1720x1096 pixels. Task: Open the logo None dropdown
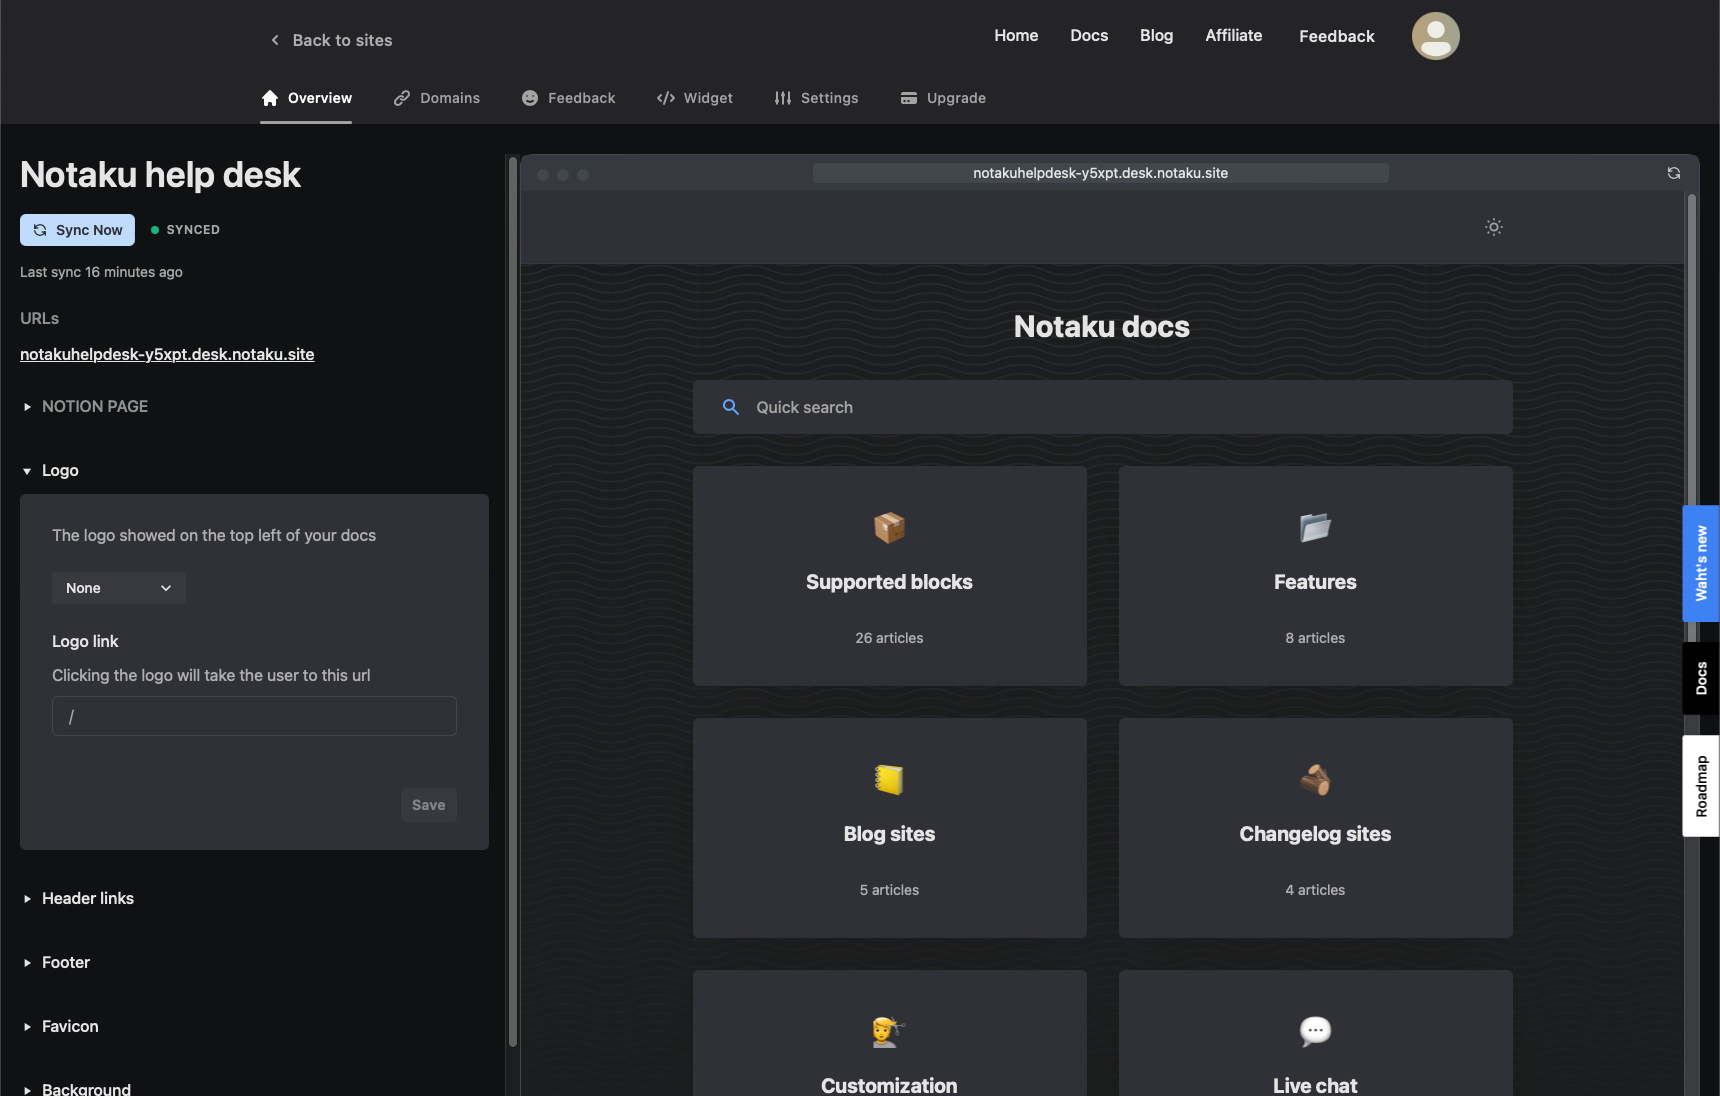pos(119,588)
